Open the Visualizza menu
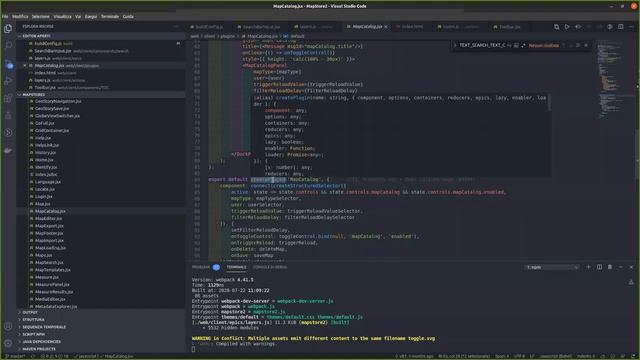 (x=62, y=17)
